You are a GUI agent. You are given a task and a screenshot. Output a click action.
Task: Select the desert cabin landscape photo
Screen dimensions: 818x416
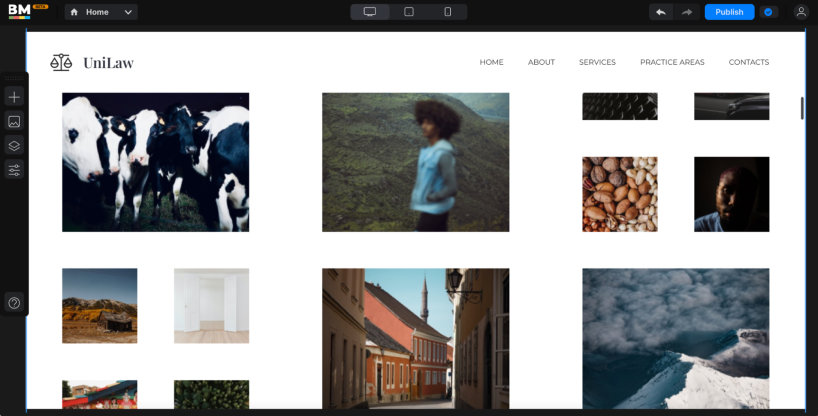pos(100,306)
